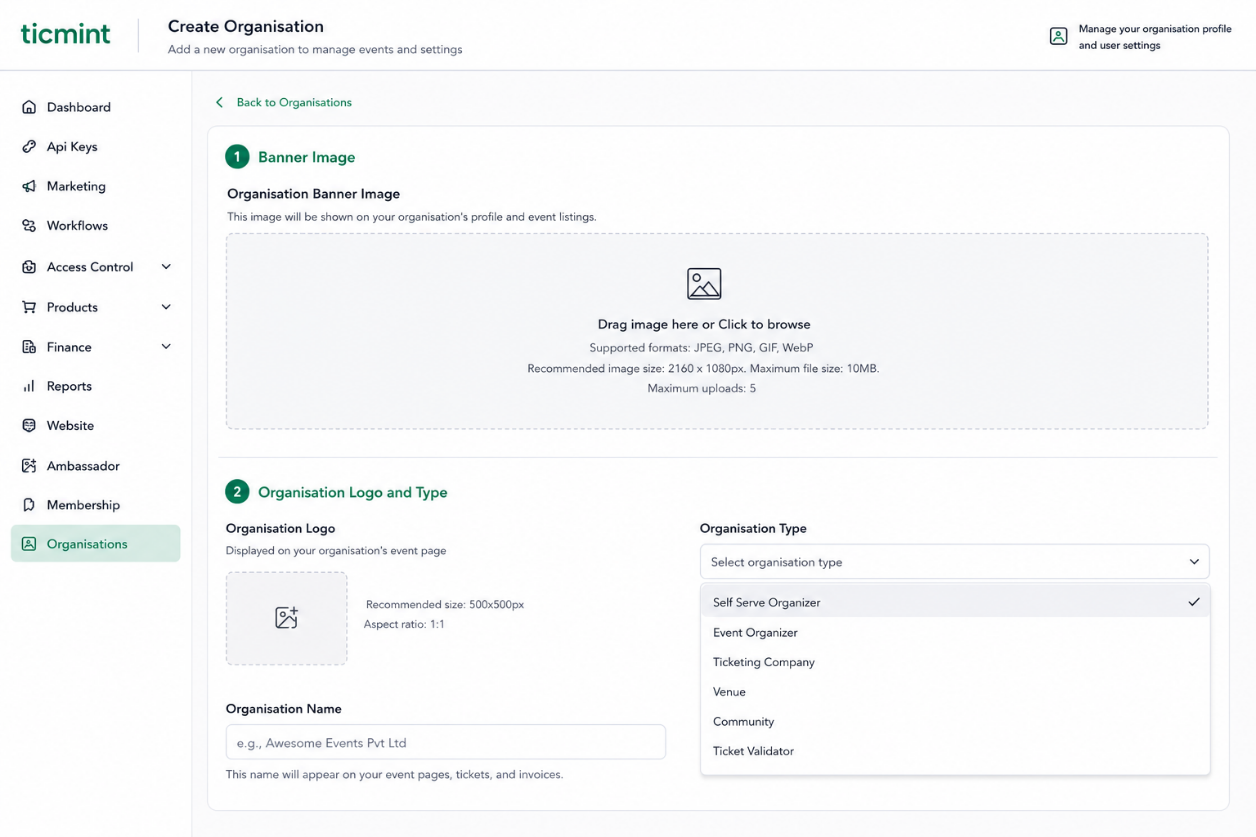The height and width of the screenshot is (837, 1256).
Task: Choose Community from the type list
Action: (x=955, y=722)
